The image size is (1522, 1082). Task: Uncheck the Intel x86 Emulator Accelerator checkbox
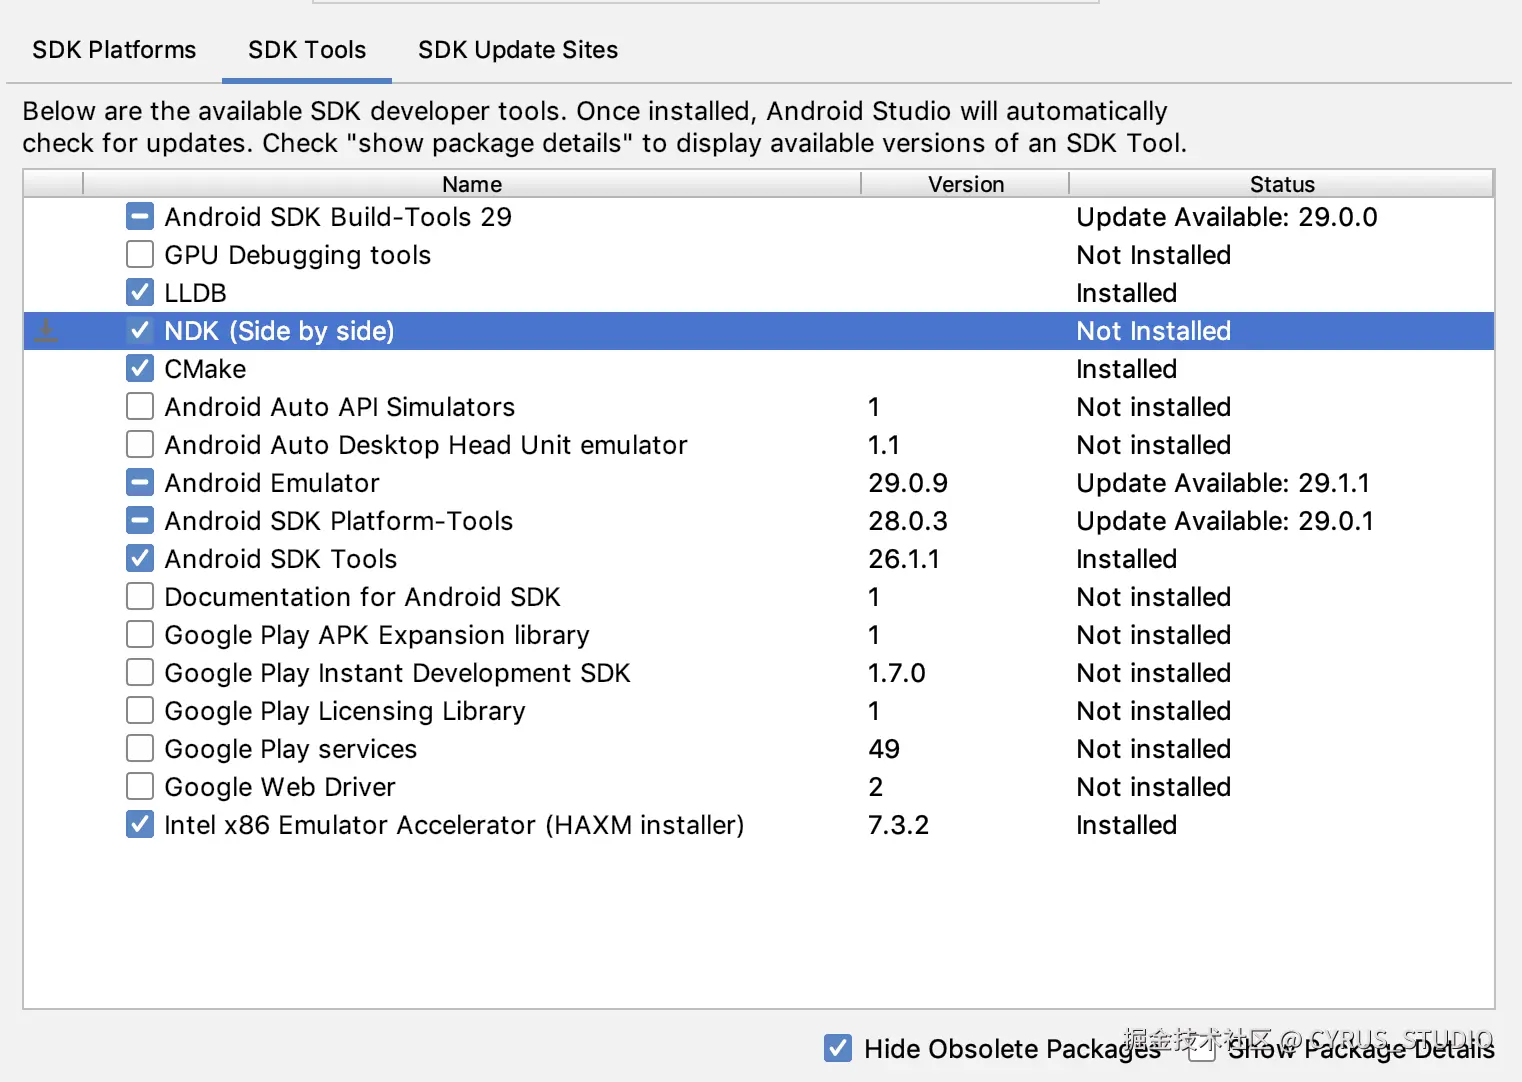[x=140, y=825]
